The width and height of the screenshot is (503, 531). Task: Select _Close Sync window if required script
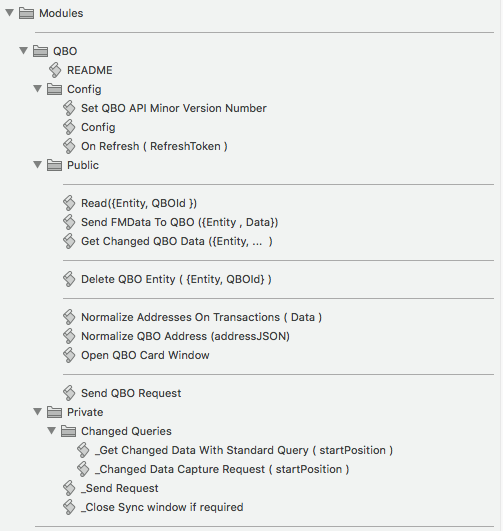click(162, 507)
